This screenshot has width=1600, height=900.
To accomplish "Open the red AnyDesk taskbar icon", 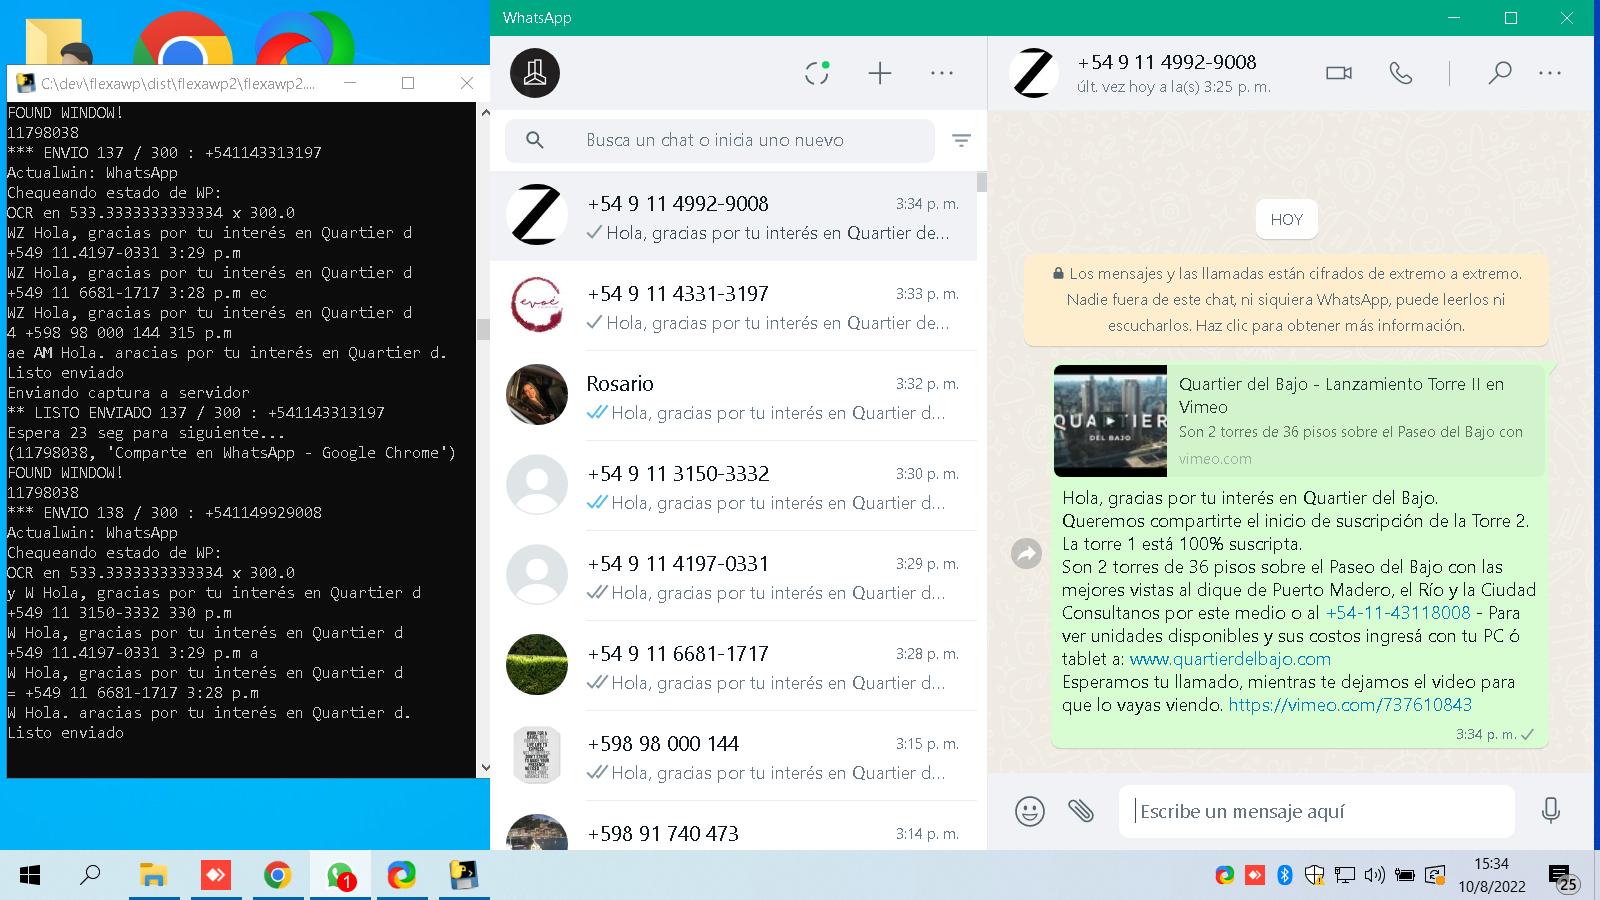I will coord(215,876).
